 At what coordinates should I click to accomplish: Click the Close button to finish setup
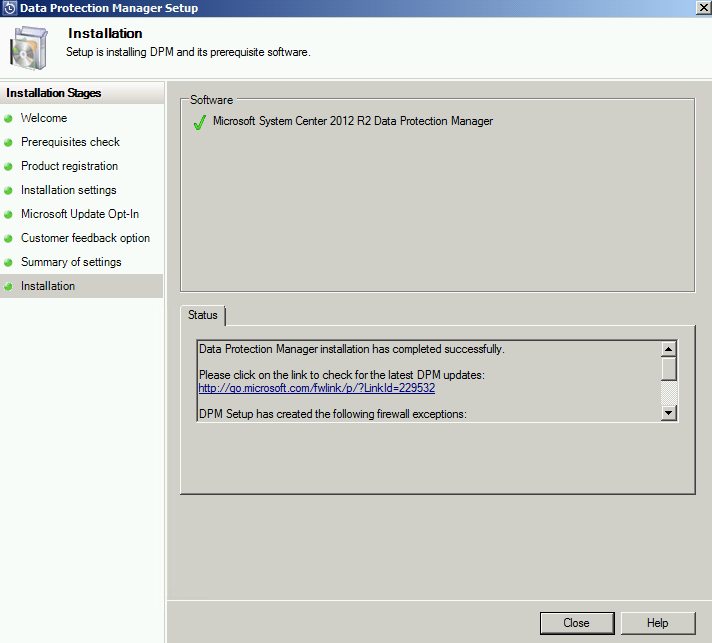(x=577, y=623)
